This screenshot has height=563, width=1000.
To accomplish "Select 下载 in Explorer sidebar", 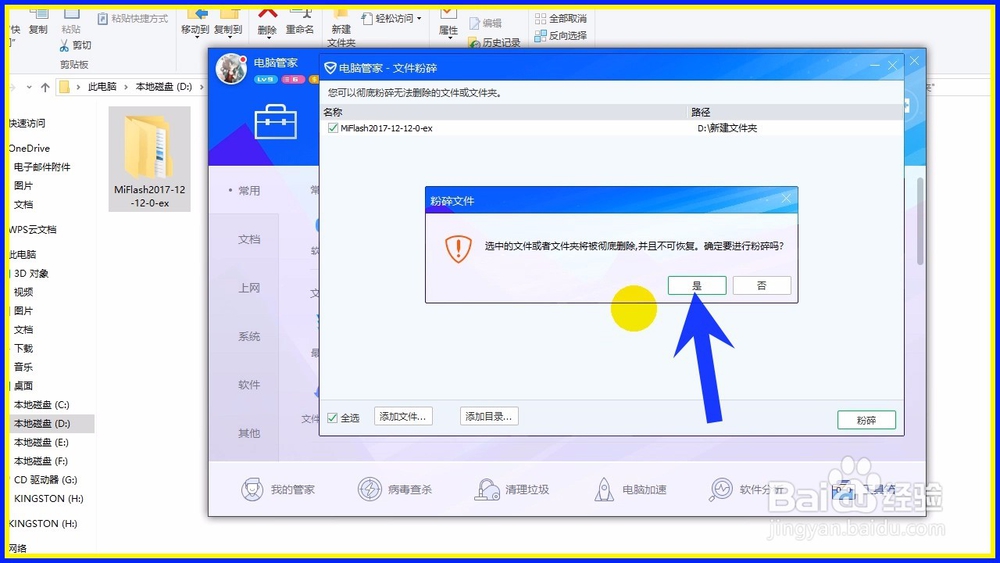I will click(24, 348).
